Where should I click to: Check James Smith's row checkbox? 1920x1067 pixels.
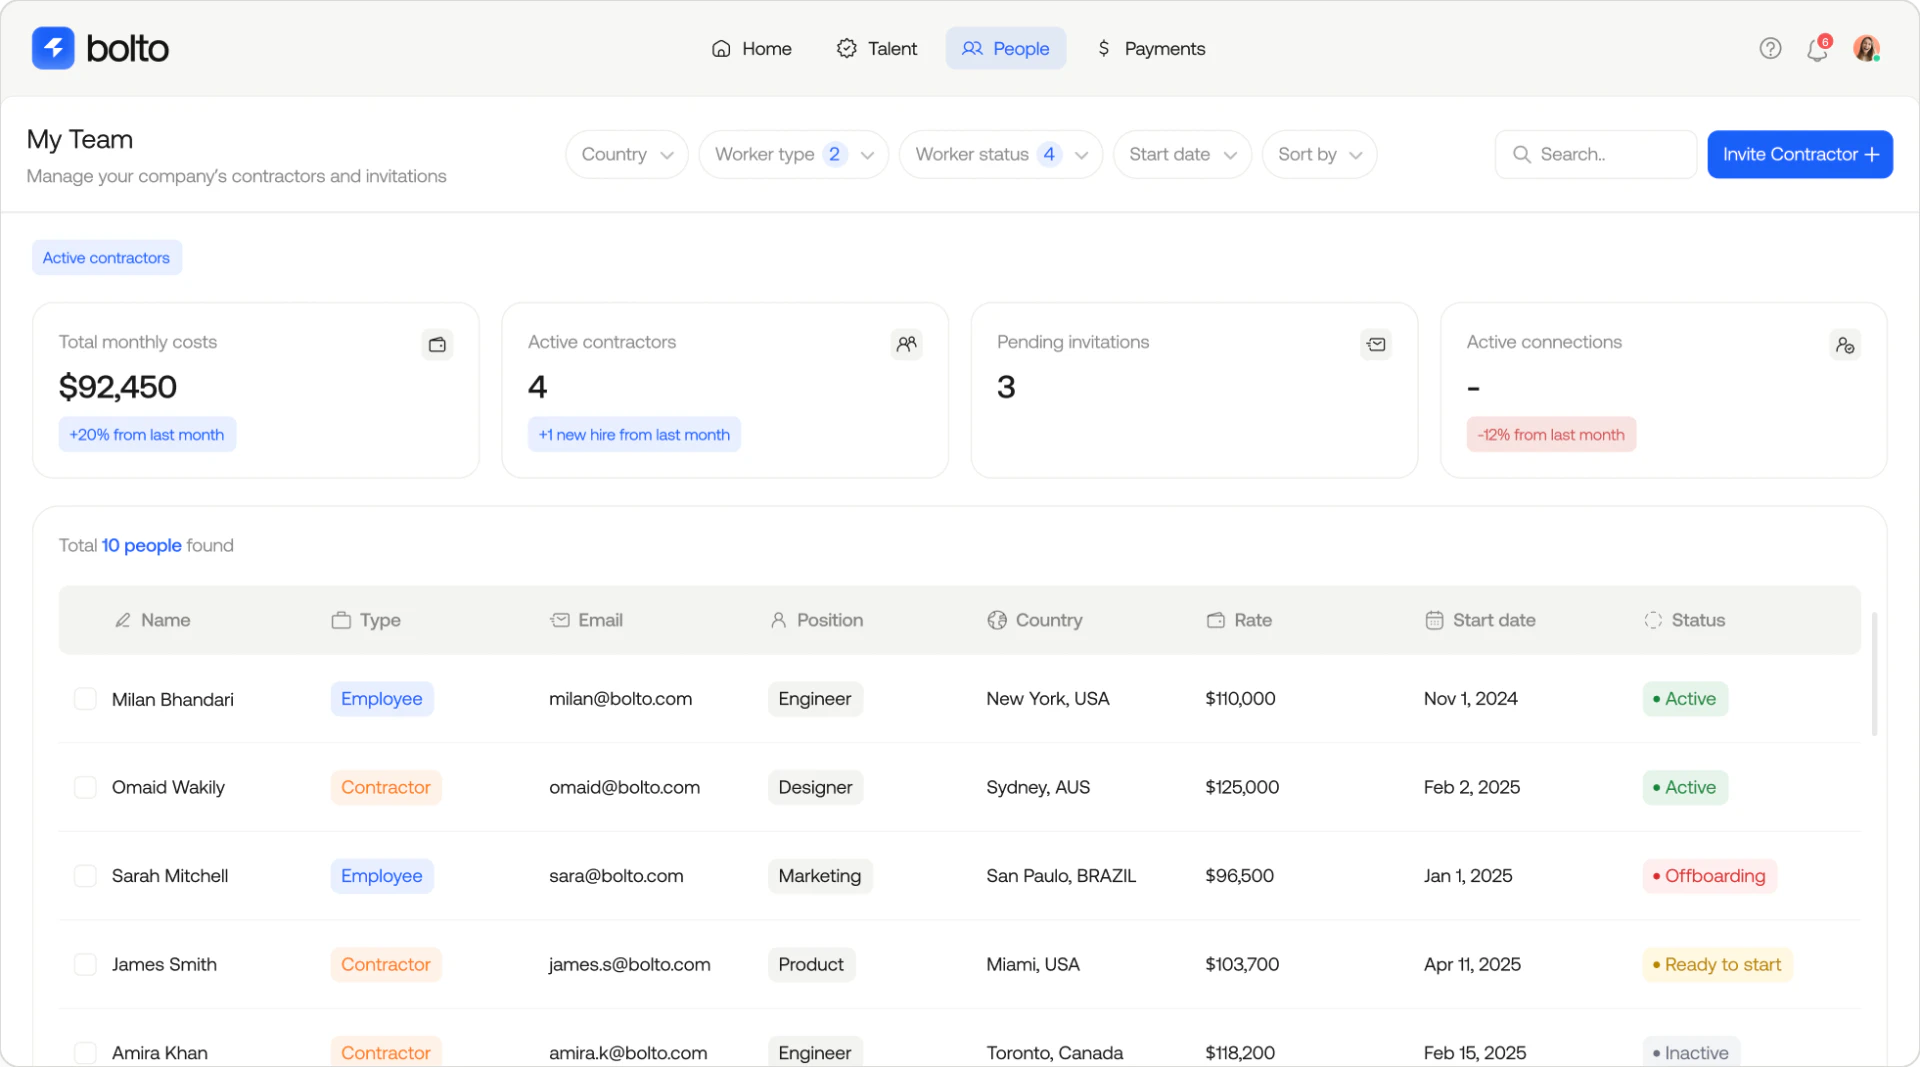(85, 963)
